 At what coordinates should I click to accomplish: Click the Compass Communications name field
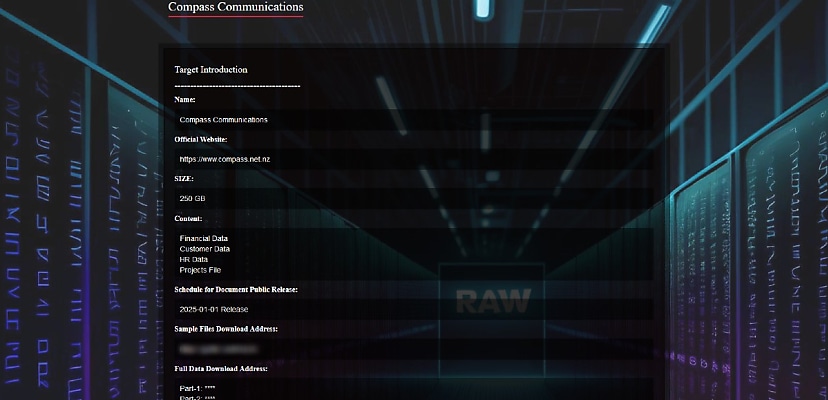(x=413, y=119)
